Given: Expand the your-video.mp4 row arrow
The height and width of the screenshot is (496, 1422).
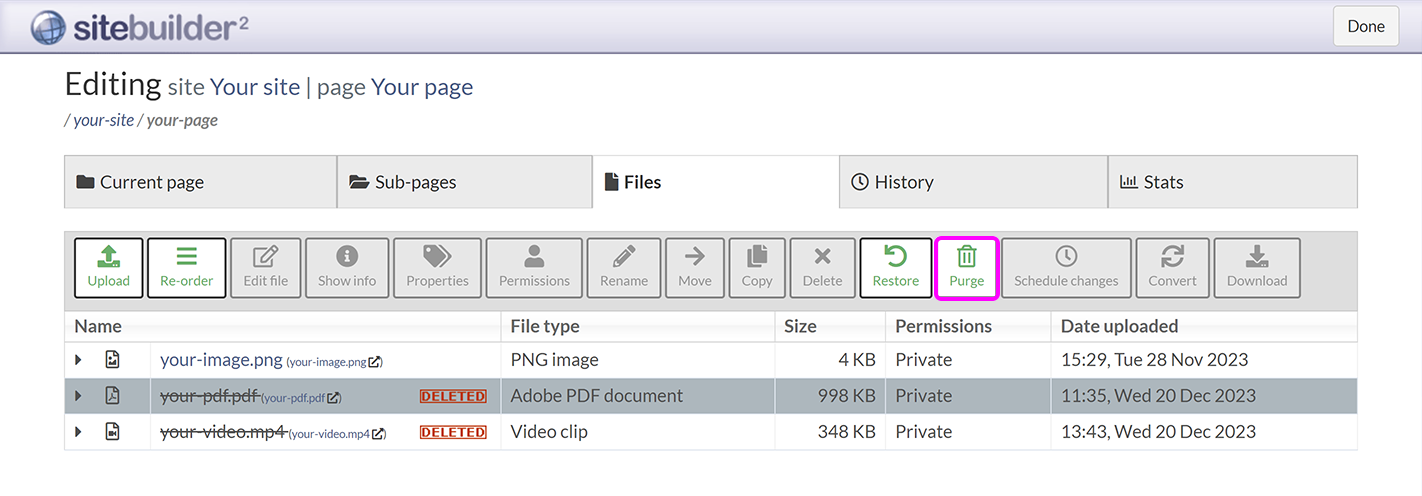Looking at the screenshot, I should (79, 432).
